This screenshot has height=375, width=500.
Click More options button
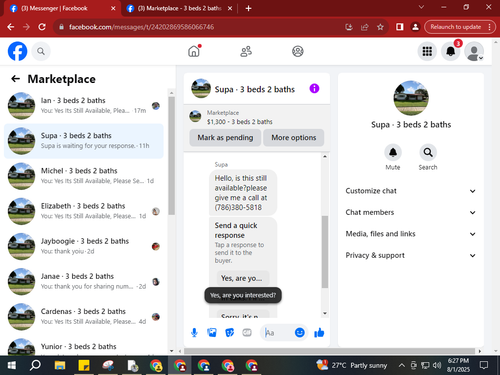[294, 138]
